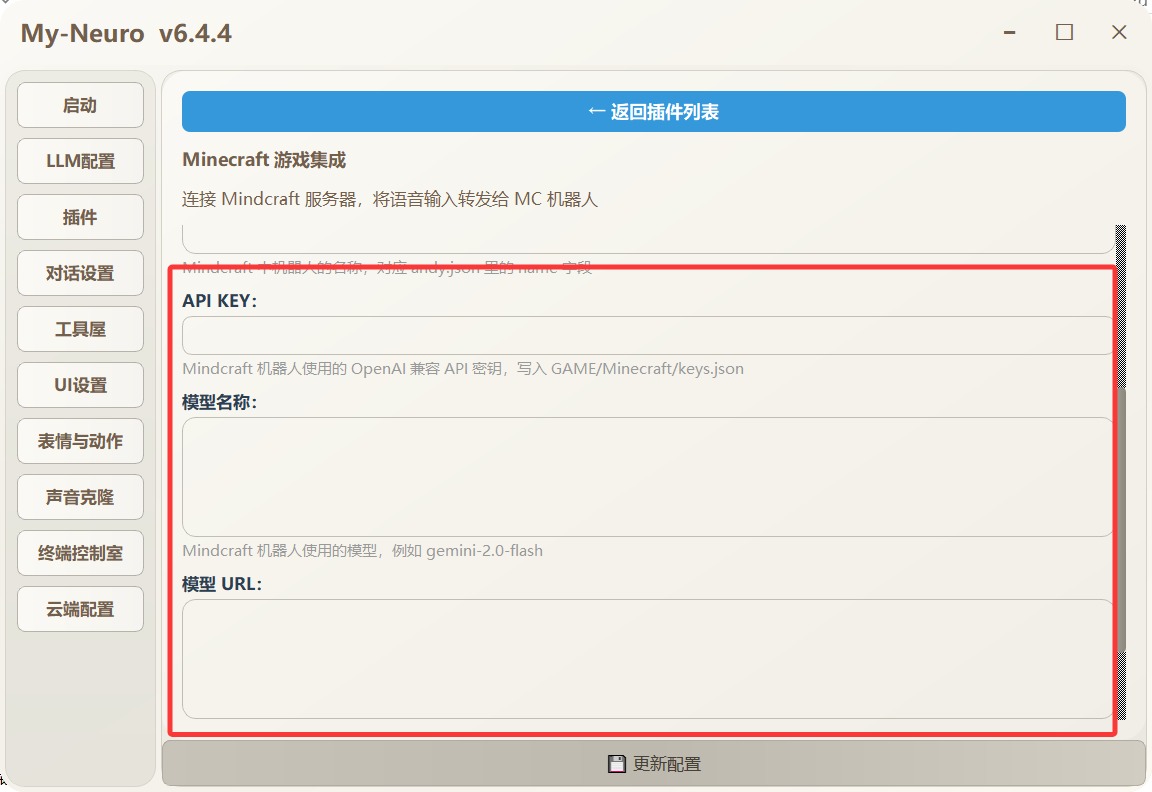Select the 插件 sidebar tab
This screenshot has height=792, width=1152.
(80, 217)
